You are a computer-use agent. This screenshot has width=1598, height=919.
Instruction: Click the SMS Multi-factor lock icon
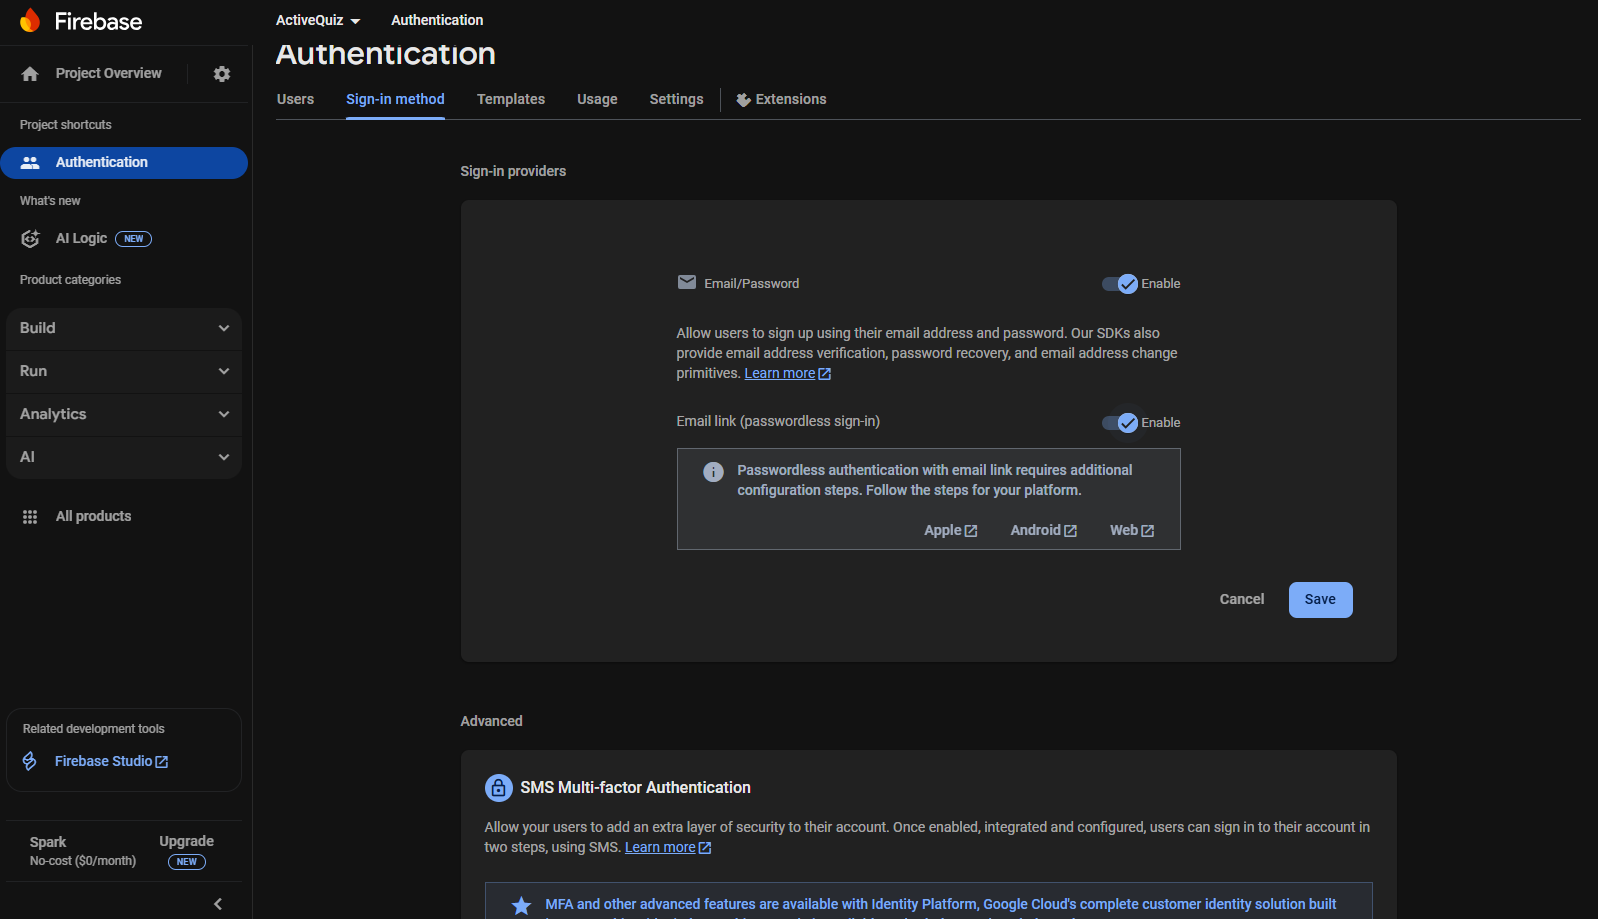coord(498,788)
